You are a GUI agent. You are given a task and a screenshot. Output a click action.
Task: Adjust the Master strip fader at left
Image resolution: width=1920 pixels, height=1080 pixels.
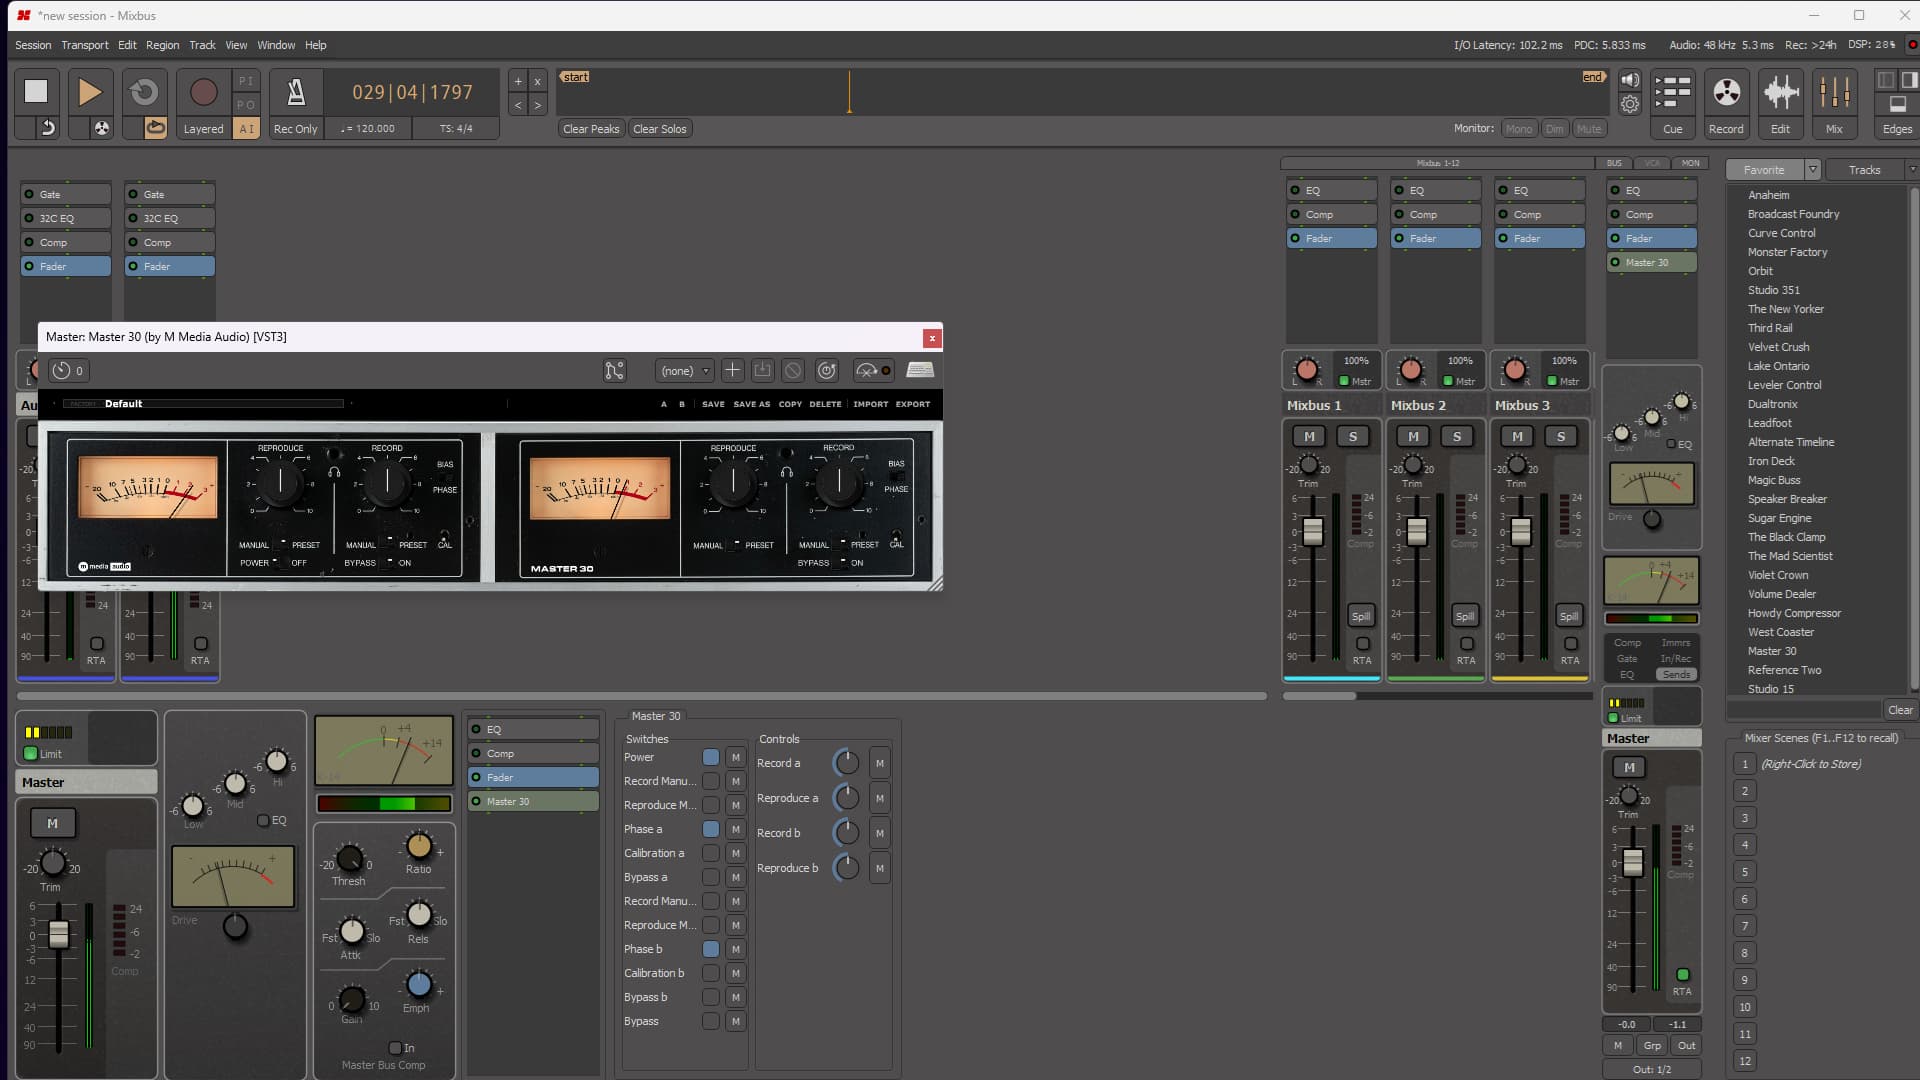[59, 934]
